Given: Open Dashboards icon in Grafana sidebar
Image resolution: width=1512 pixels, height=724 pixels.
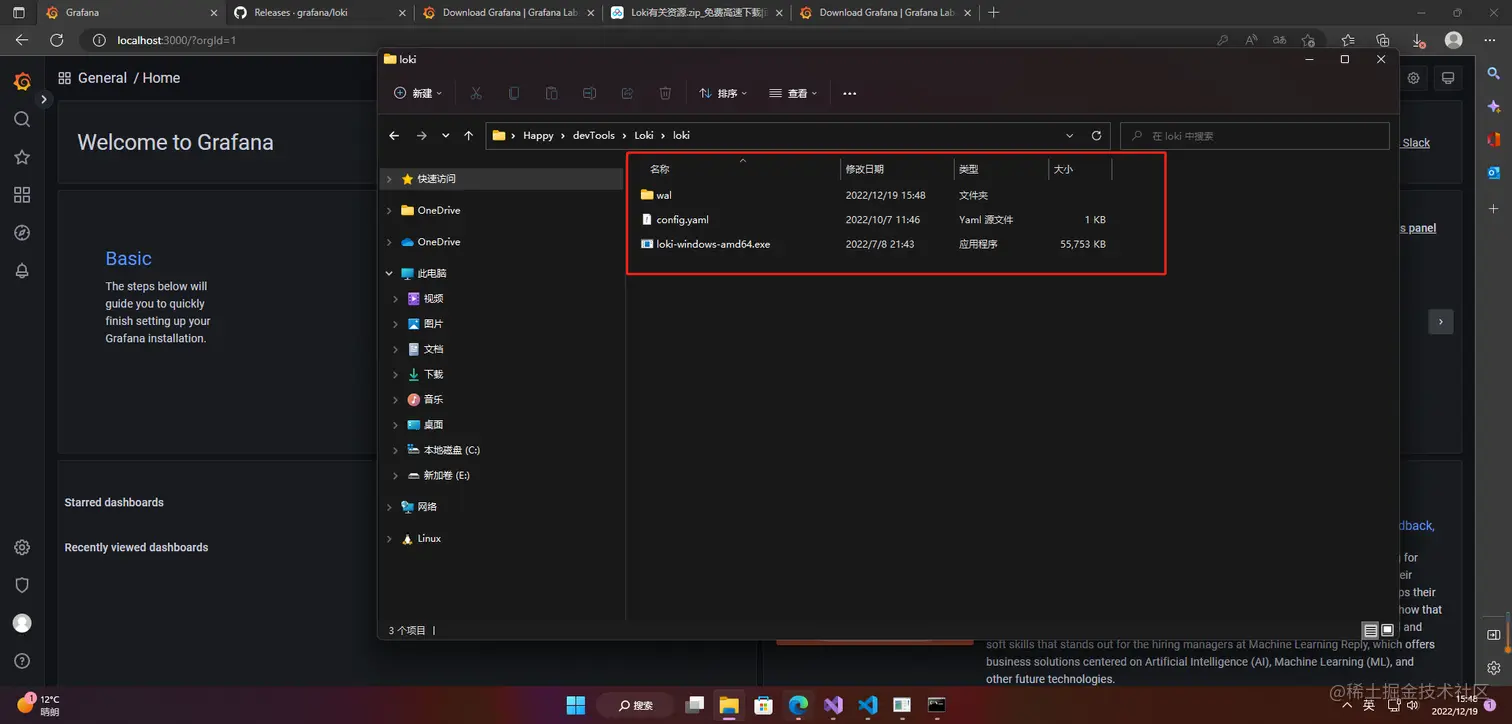Looking at the screenshot, I should [x=22, y=195].
